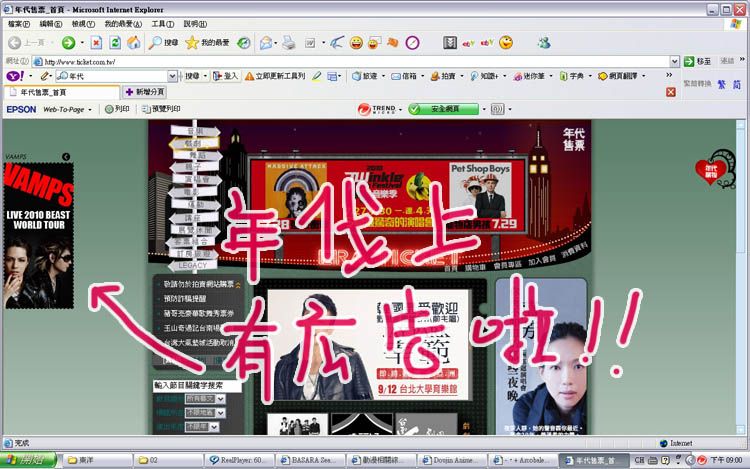The image size is (750, 469).
Task: Open the VAMPS Live 2010 ad banner
Action: pos(39,236)
